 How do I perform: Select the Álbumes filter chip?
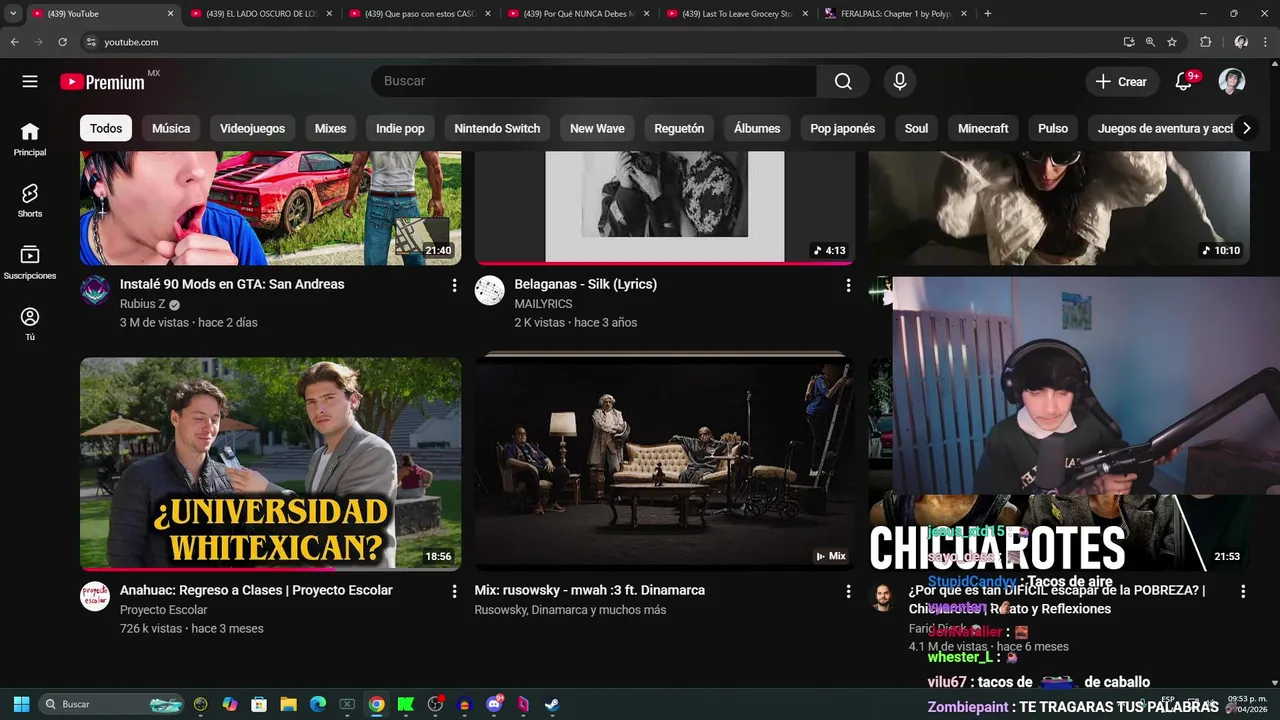(757, 128)
